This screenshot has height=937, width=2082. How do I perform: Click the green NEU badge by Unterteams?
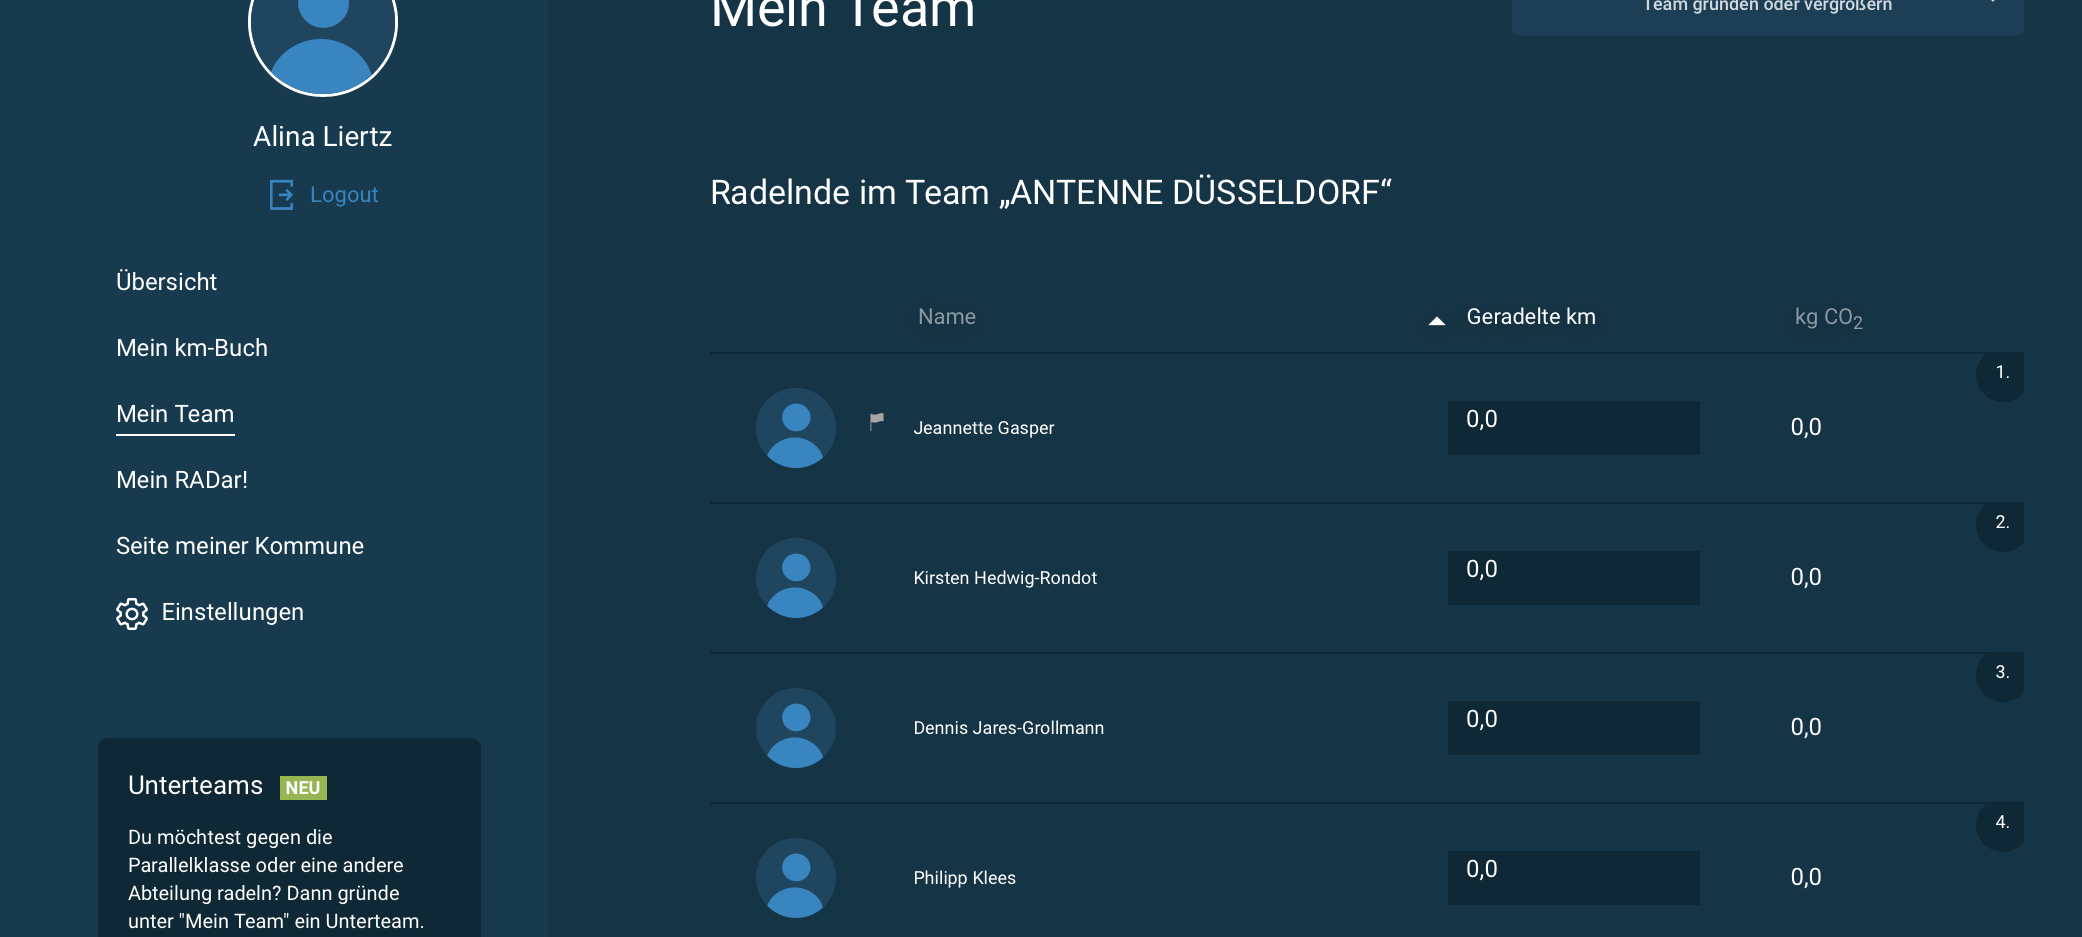(303, 788)
